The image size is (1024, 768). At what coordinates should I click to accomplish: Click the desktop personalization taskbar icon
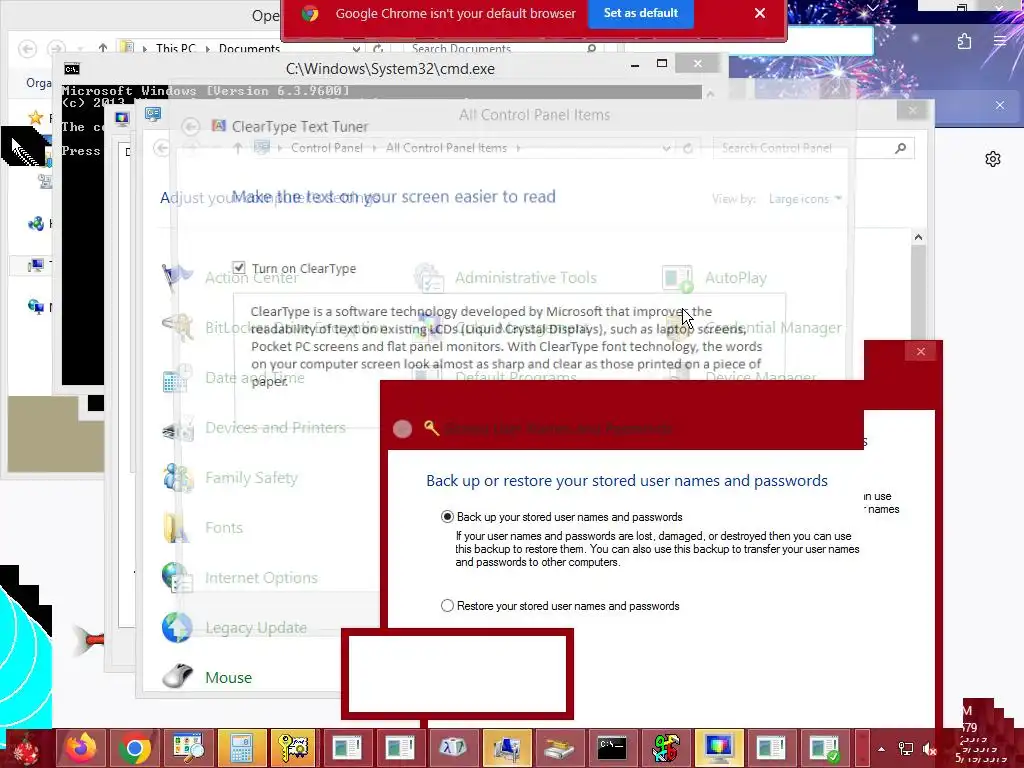(506, 748)
